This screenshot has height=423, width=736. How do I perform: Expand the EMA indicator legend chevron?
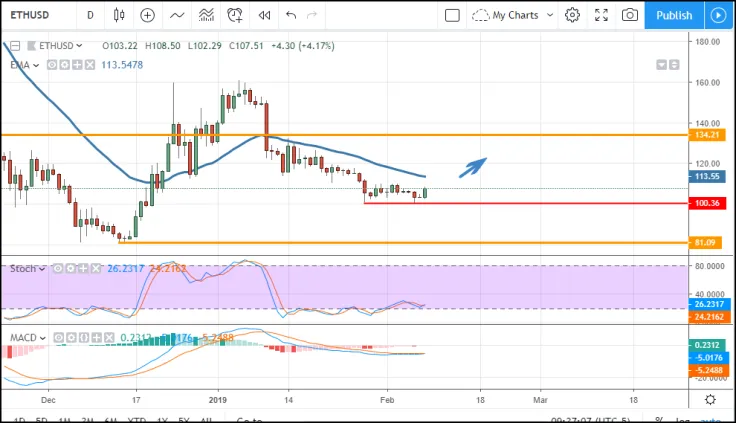[37, 65]
